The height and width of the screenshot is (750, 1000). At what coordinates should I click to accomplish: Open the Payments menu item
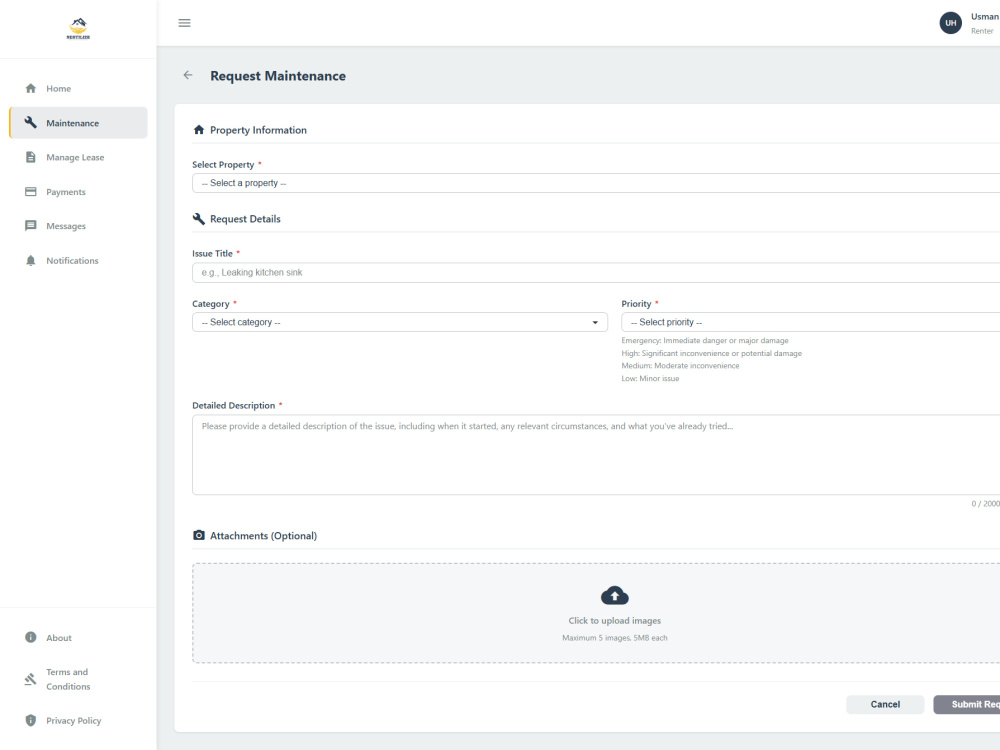point(78,192)
